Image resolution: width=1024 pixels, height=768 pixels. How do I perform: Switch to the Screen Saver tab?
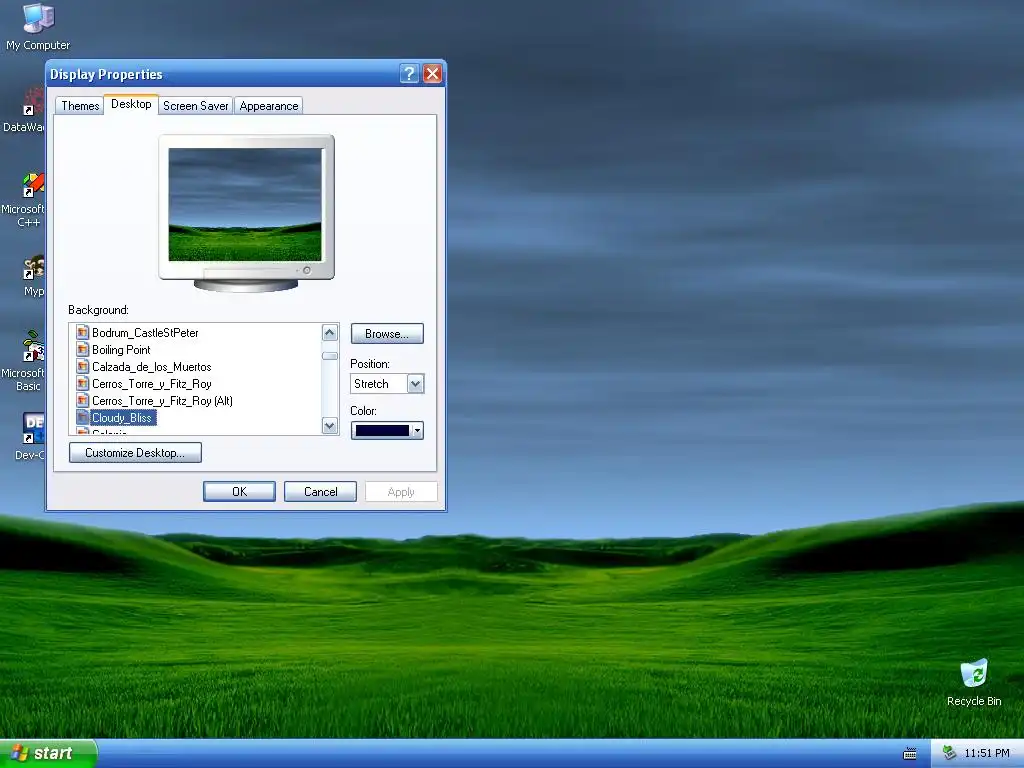[x=195, y=106]
